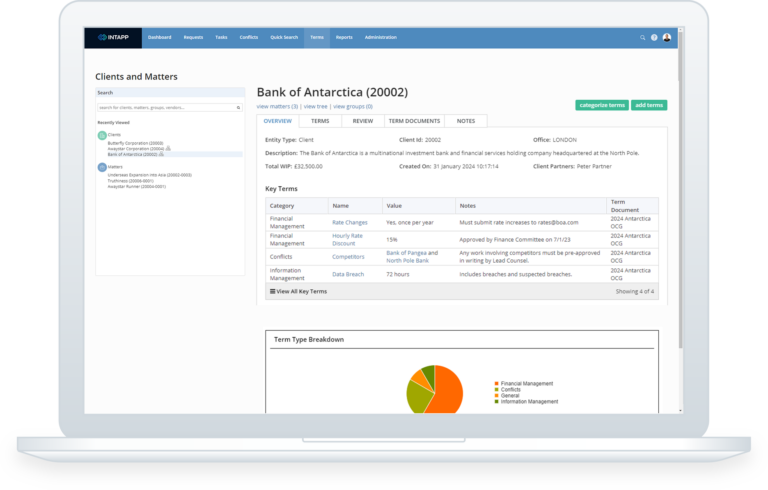
Task: Open the Reports menu item
Action: [x=344, y=37]
